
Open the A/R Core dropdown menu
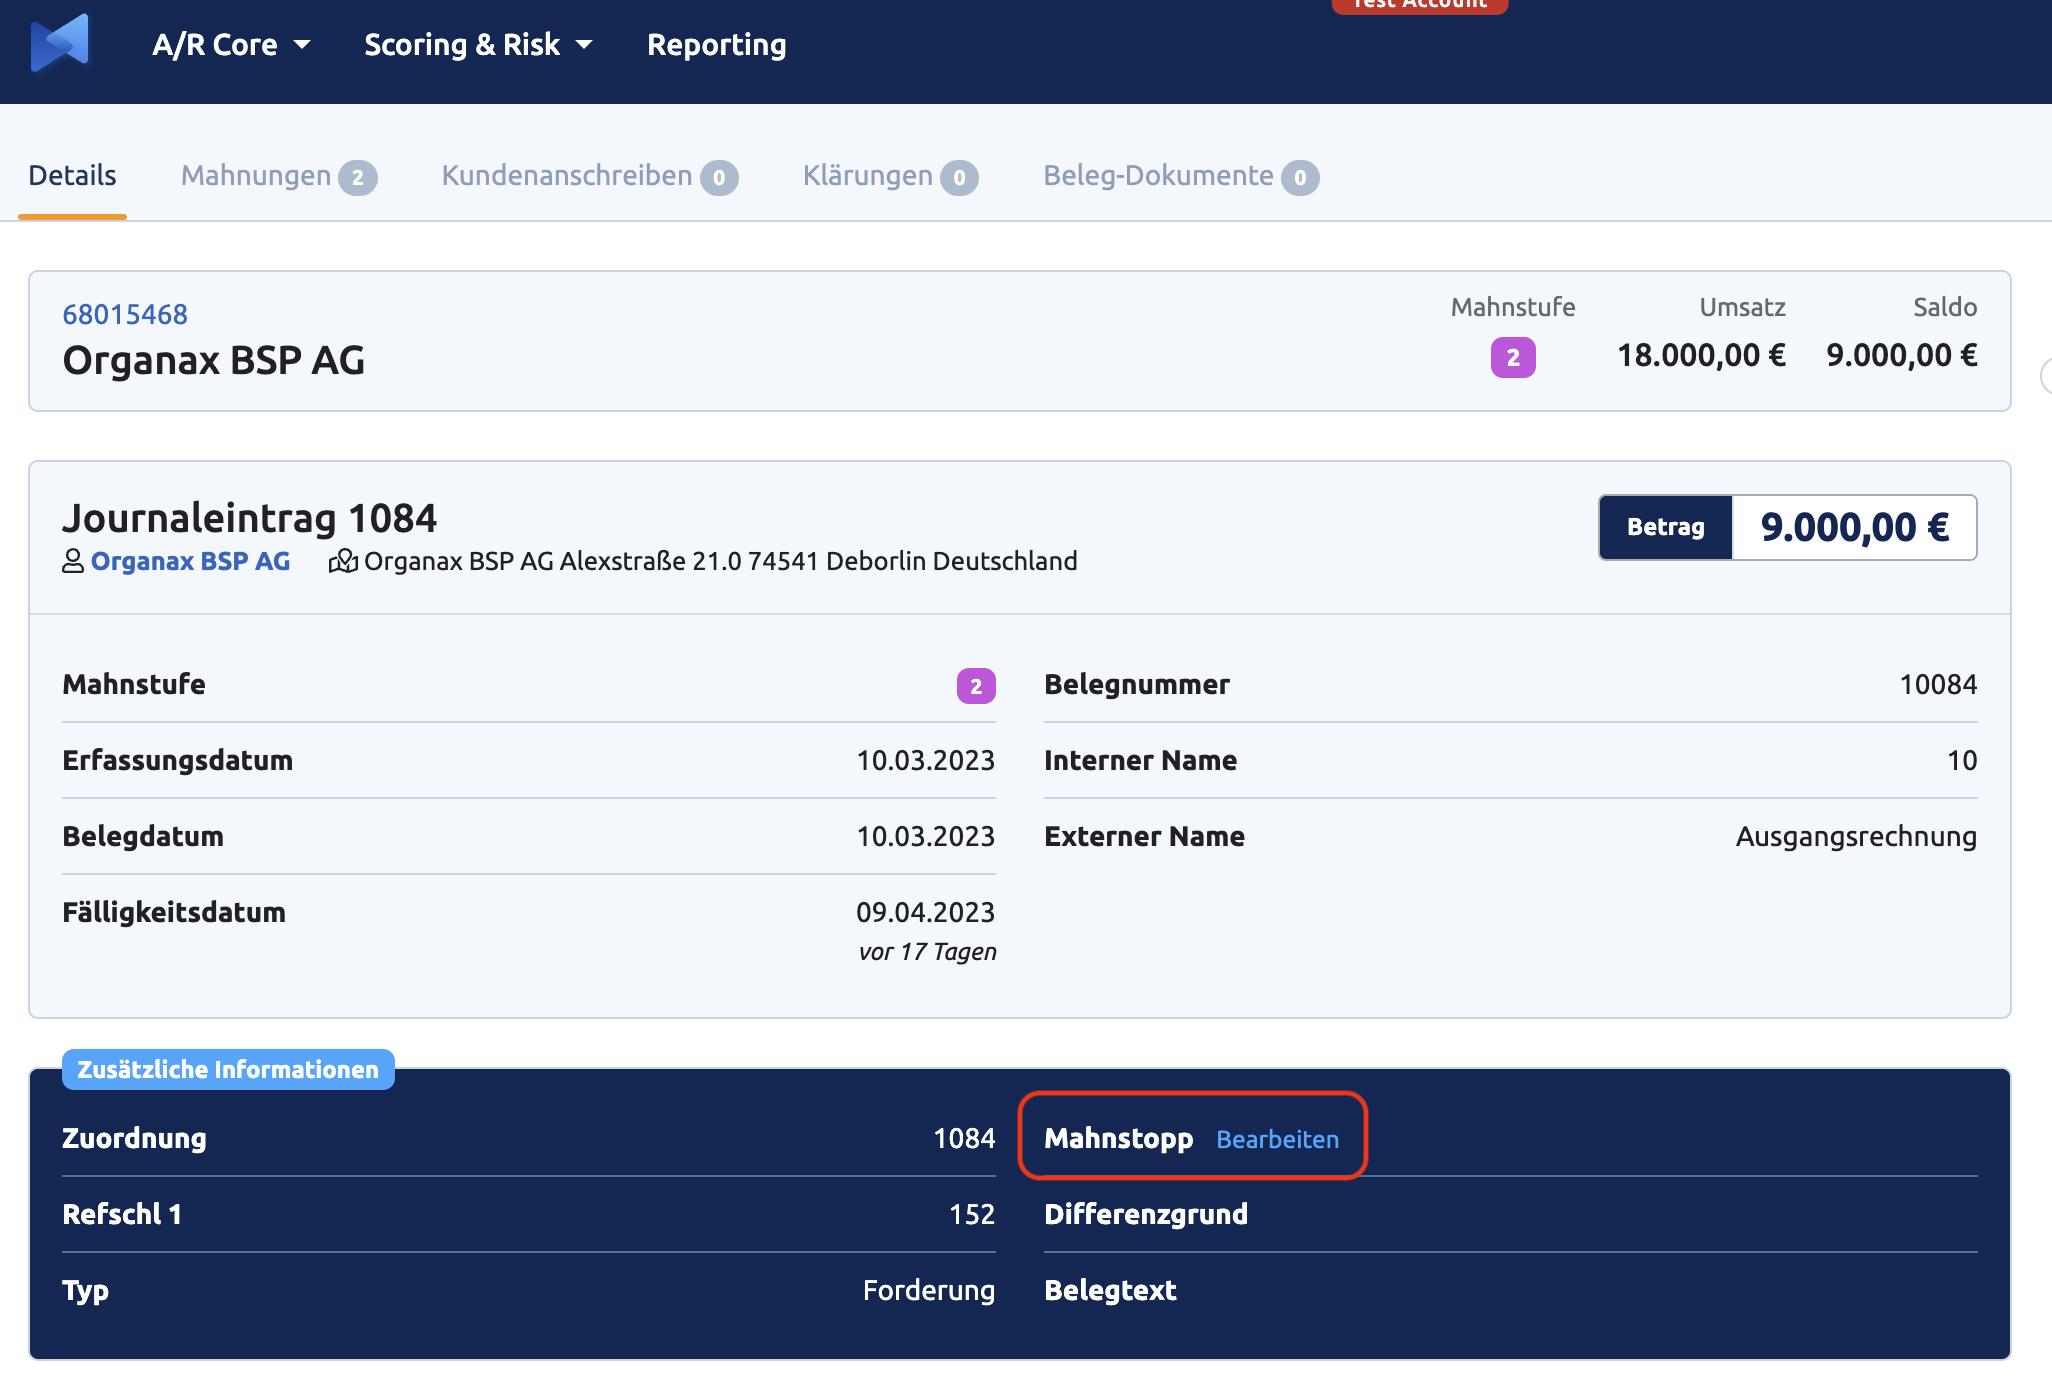[231, 45]
